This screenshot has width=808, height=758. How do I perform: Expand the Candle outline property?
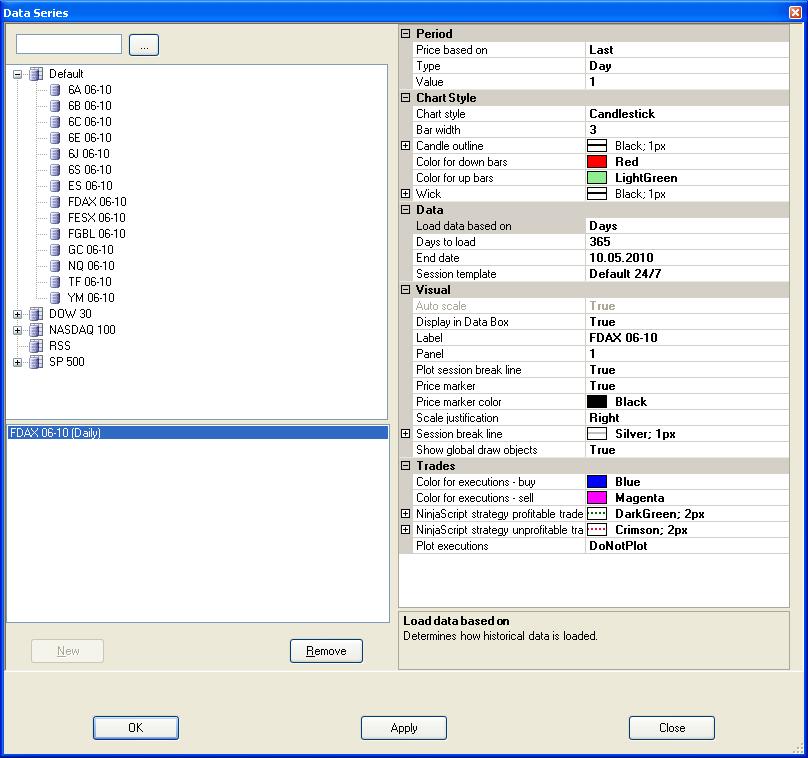[x=406, y=146]
